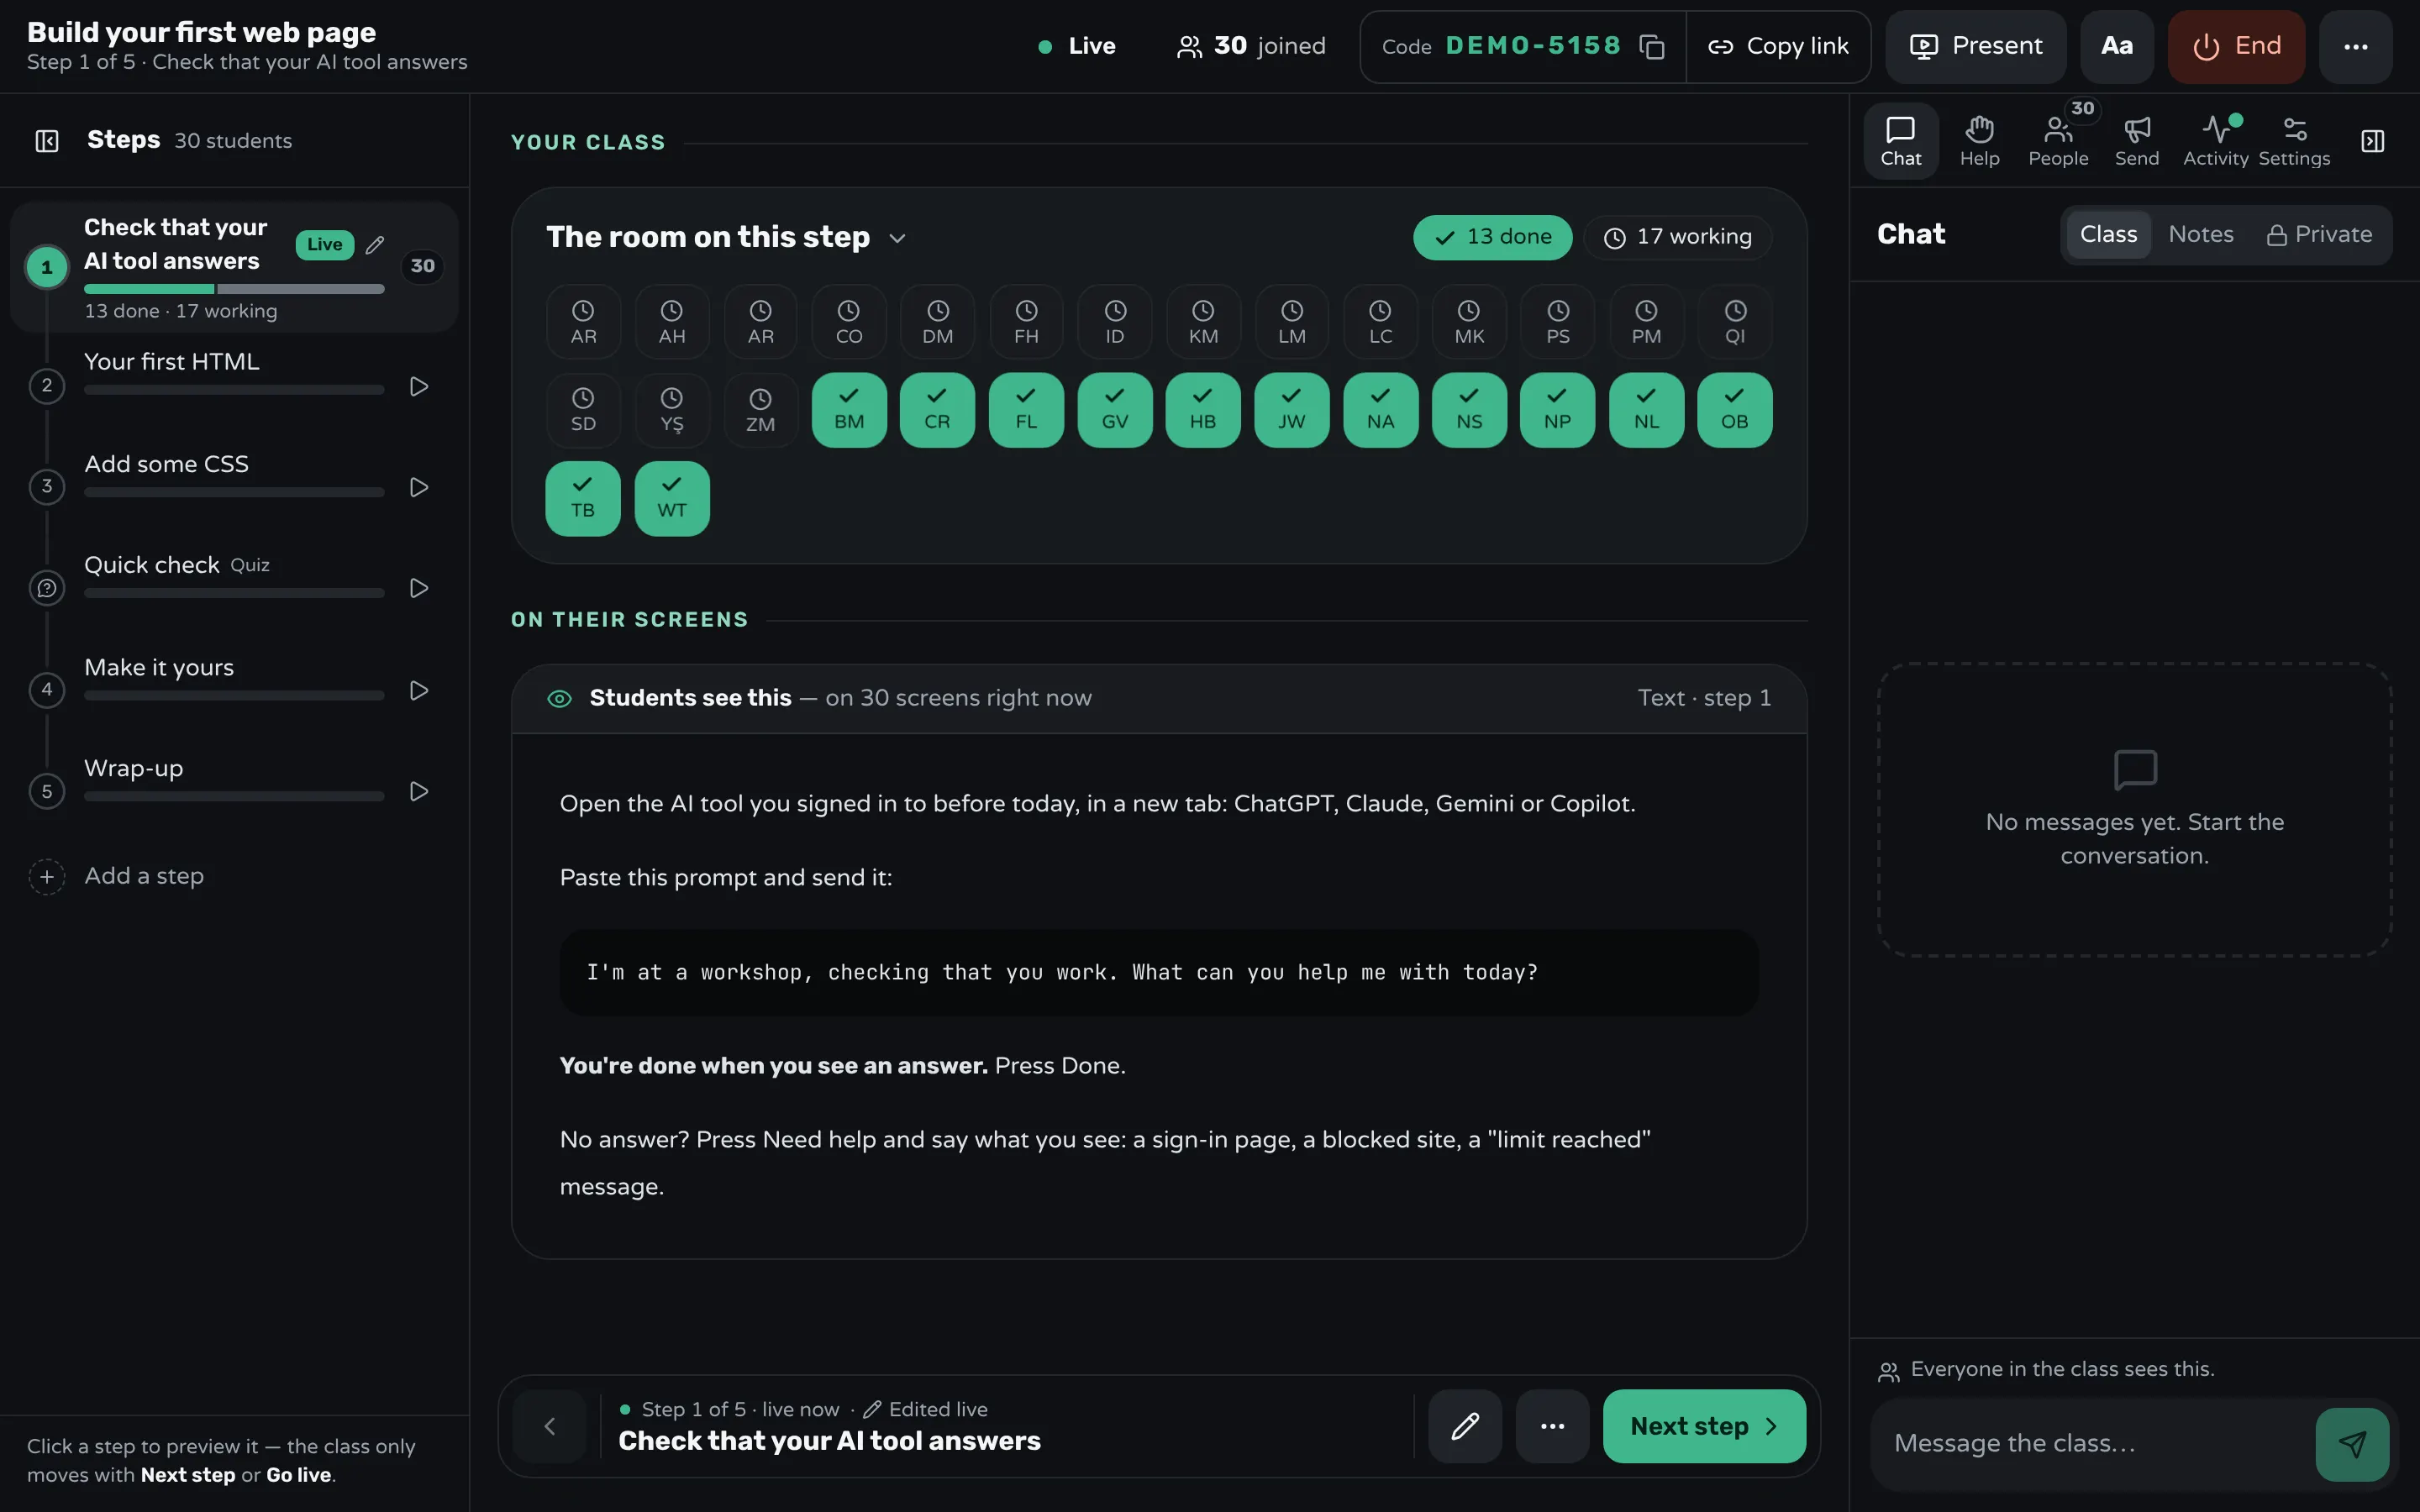Select the Private chat tab
The image size is (2420, 1512).
(2318, 234)
